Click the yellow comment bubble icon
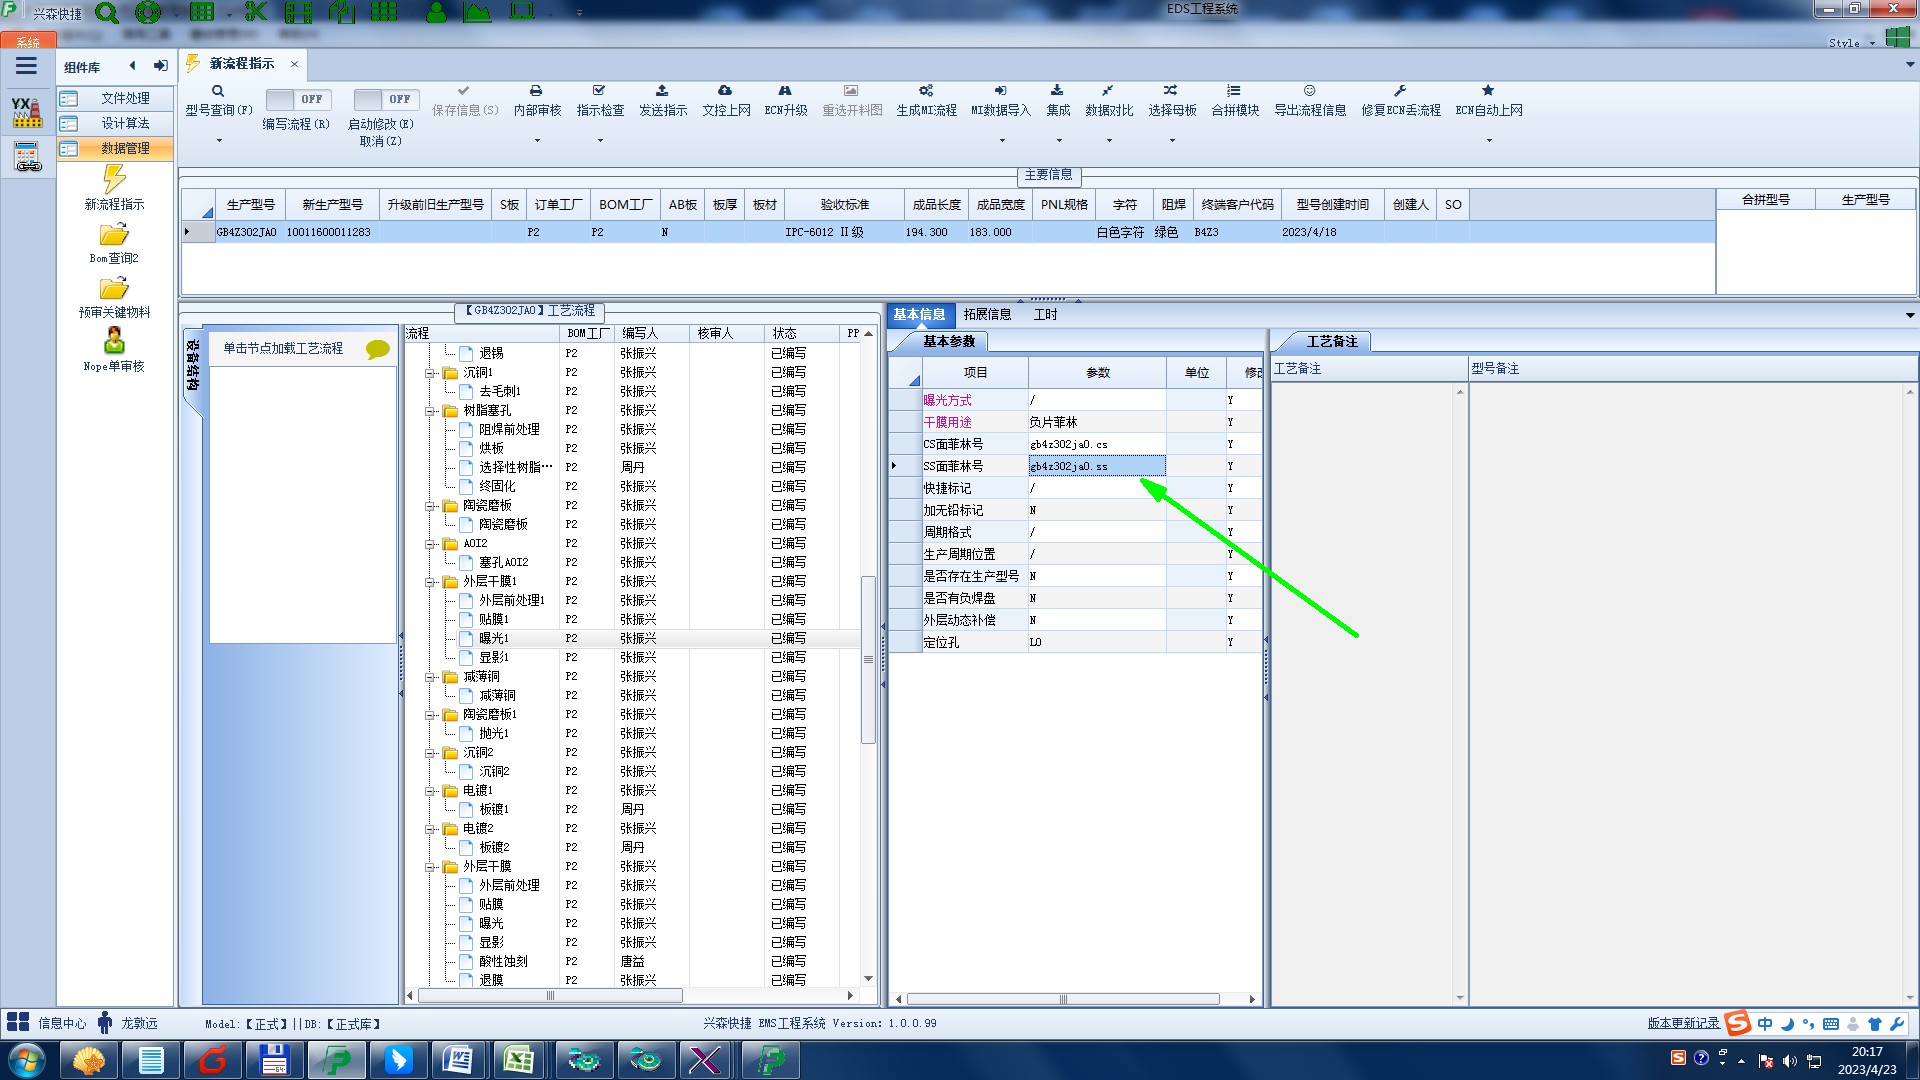The width and height of the screenshot is (1920, 1080). coord(377,349)
